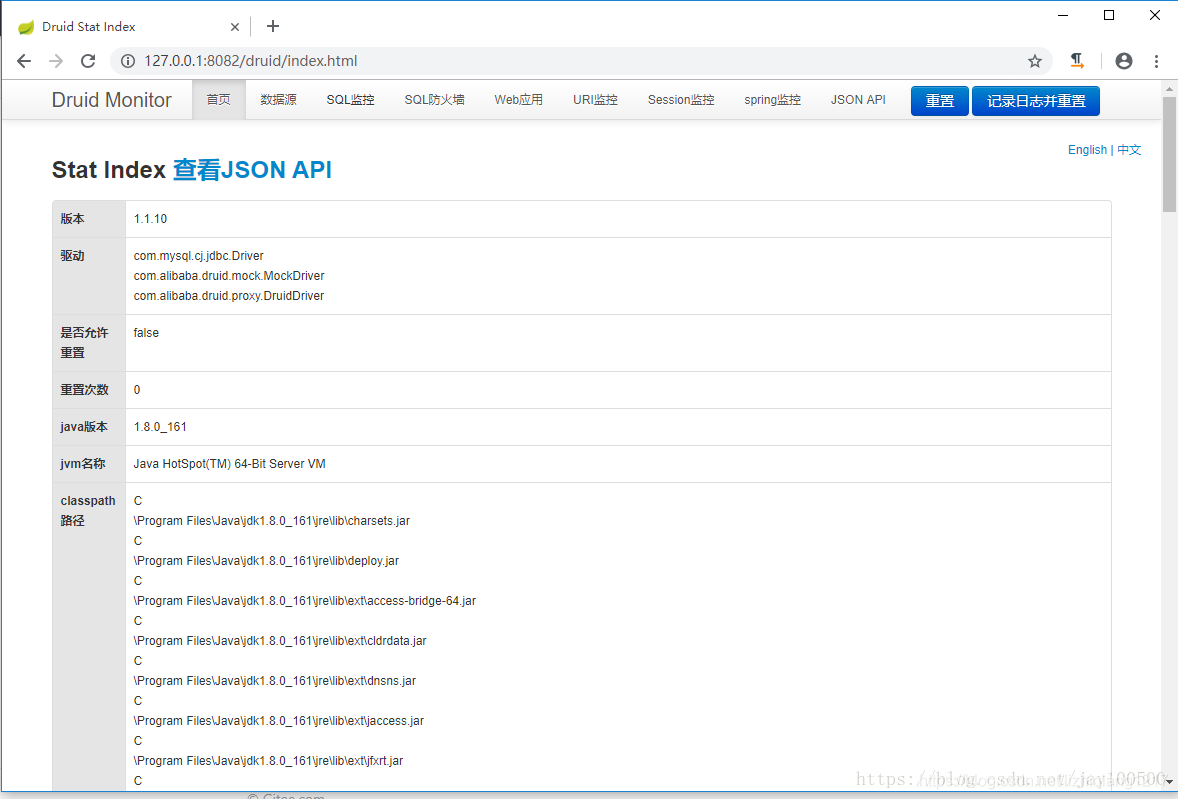
Task: Click the dnsns.jar classpath entry
Action: (275, 680)
